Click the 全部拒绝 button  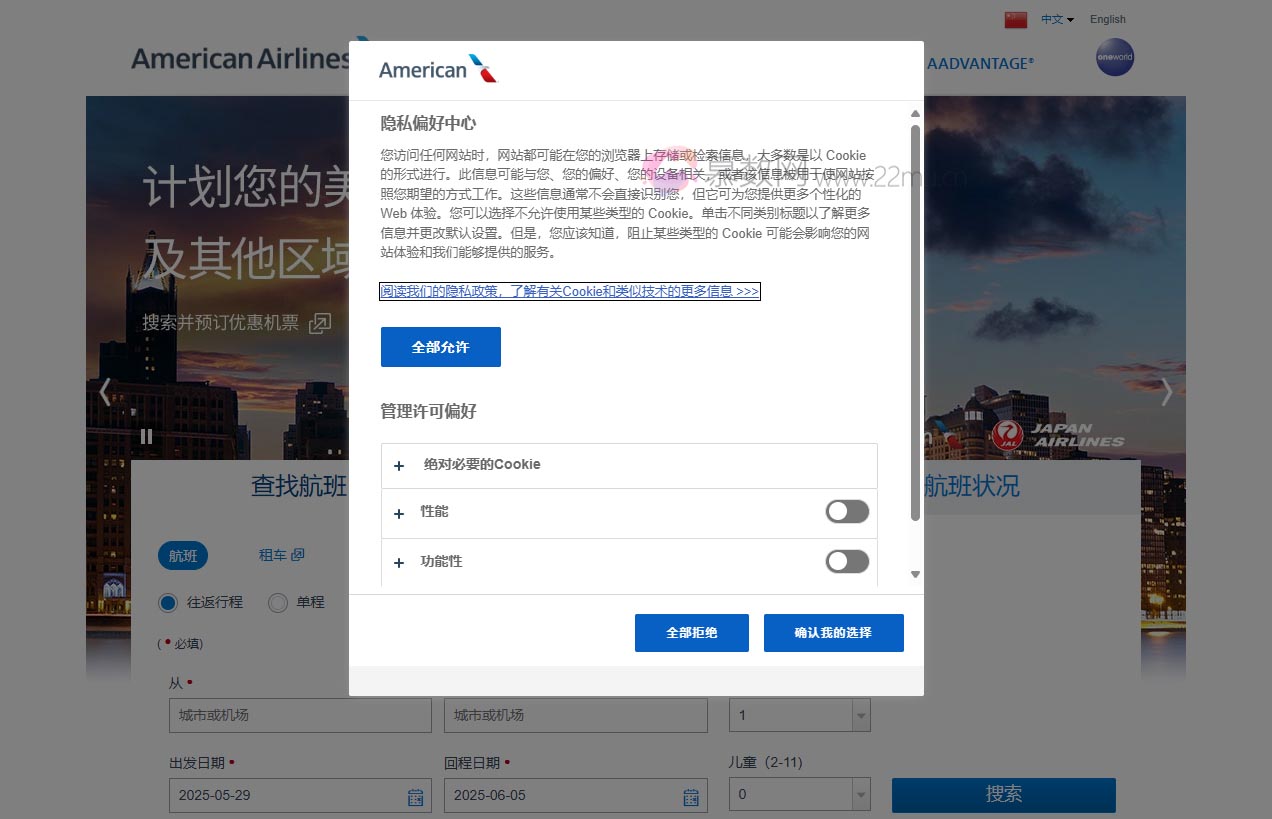pos(691,632)
